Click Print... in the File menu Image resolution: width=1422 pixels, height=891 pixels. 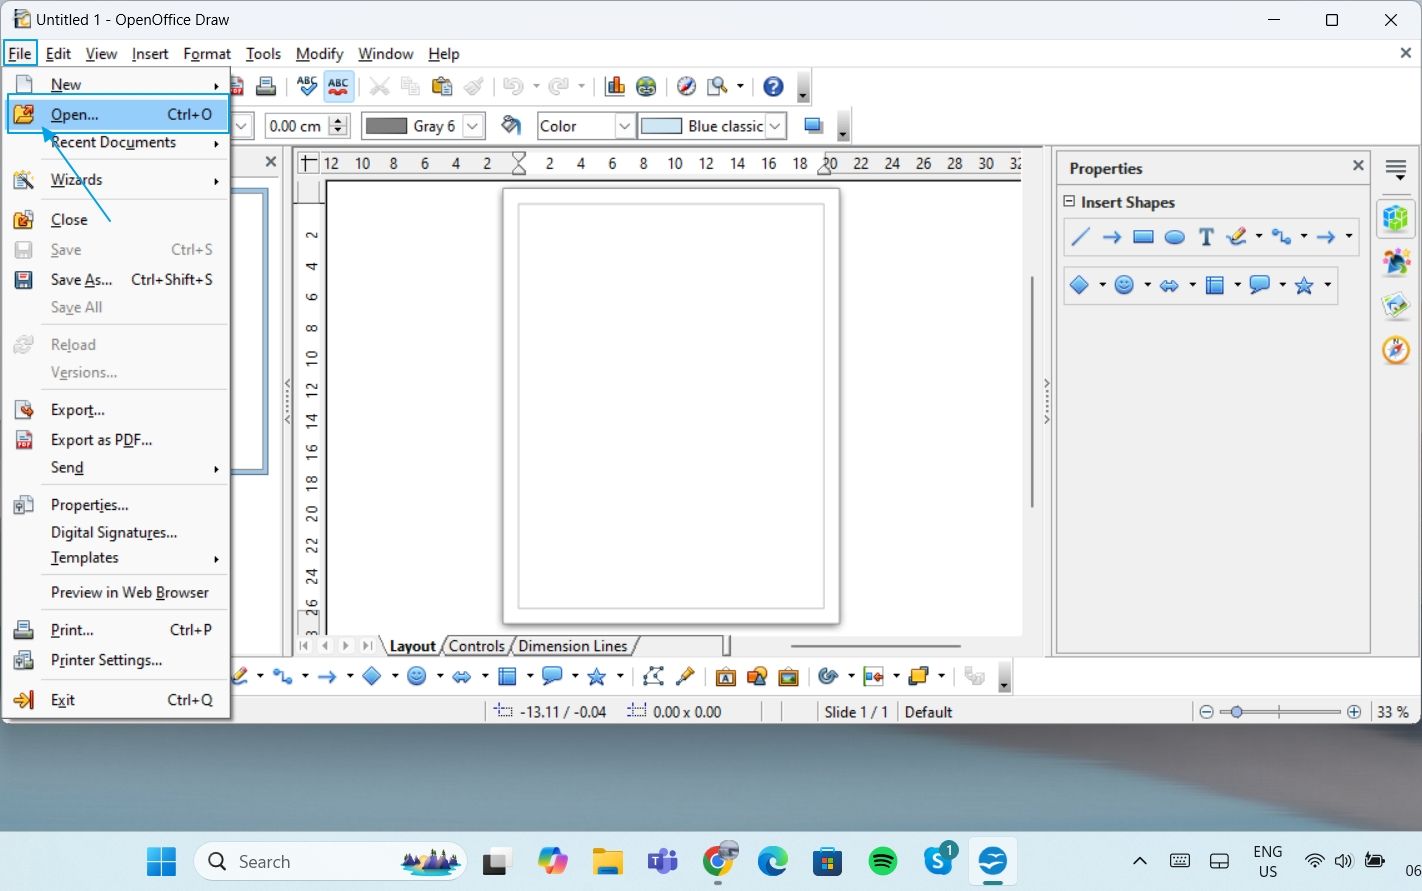[x=118, y=630]
